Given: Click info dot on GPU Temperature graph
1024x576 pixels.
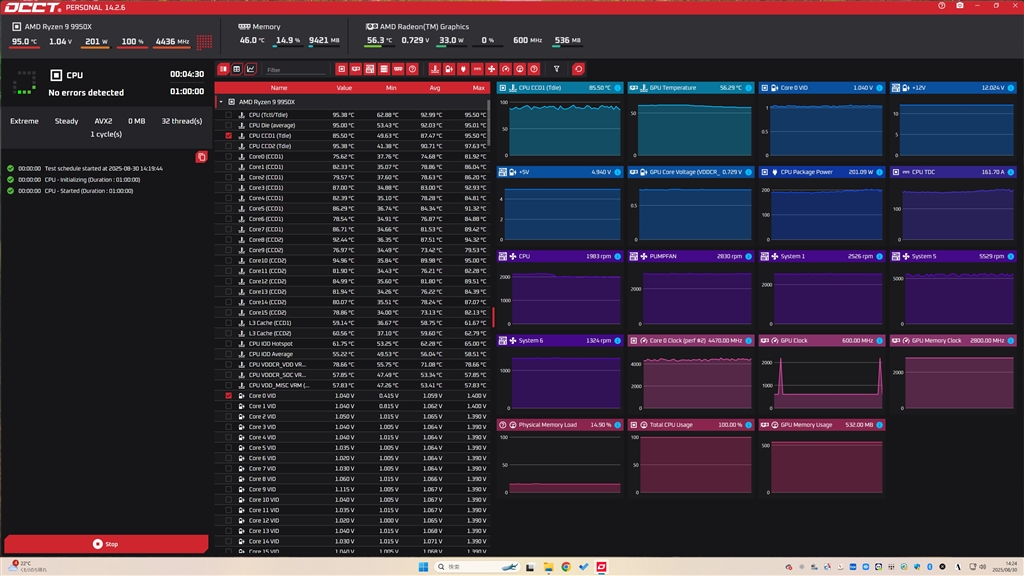Looking at the screenshot, I should click(748, 88).
